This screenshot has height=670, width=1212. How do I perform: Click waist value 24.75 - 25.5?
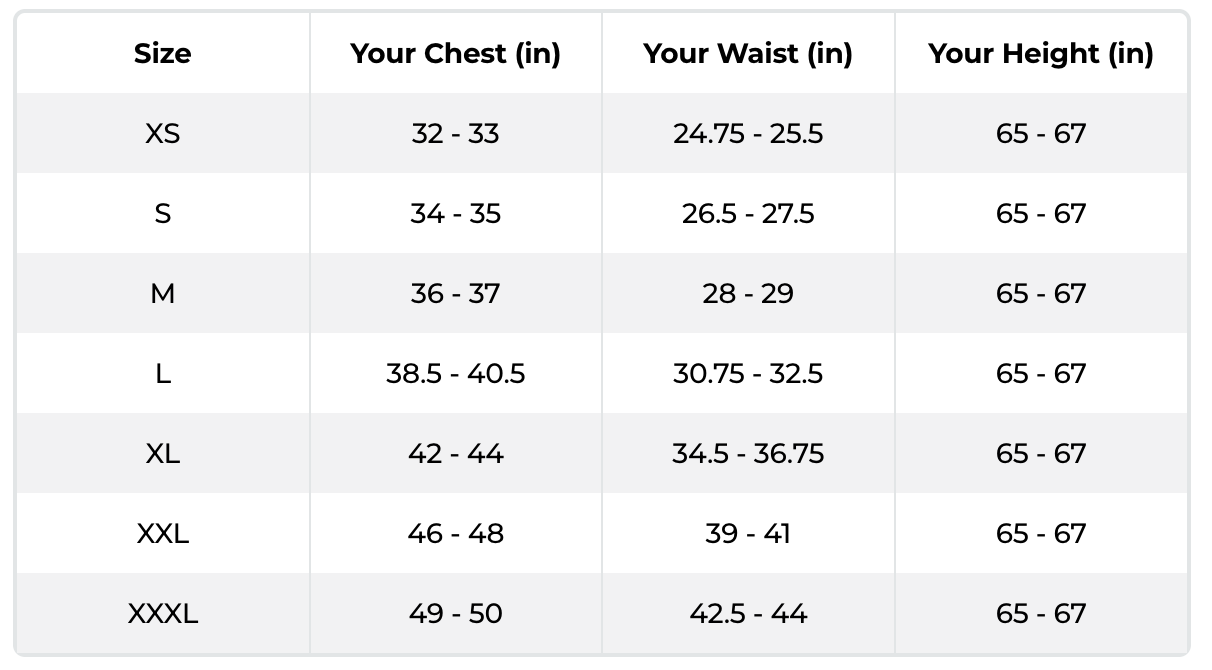(x=748, y=133)
